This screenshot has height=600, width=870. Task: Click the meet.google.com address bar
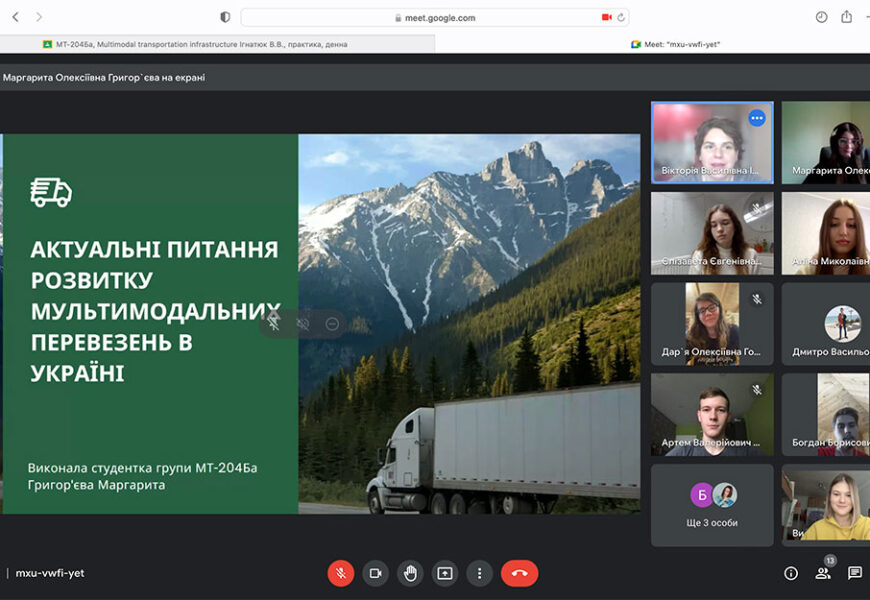(x=435, y=17)
